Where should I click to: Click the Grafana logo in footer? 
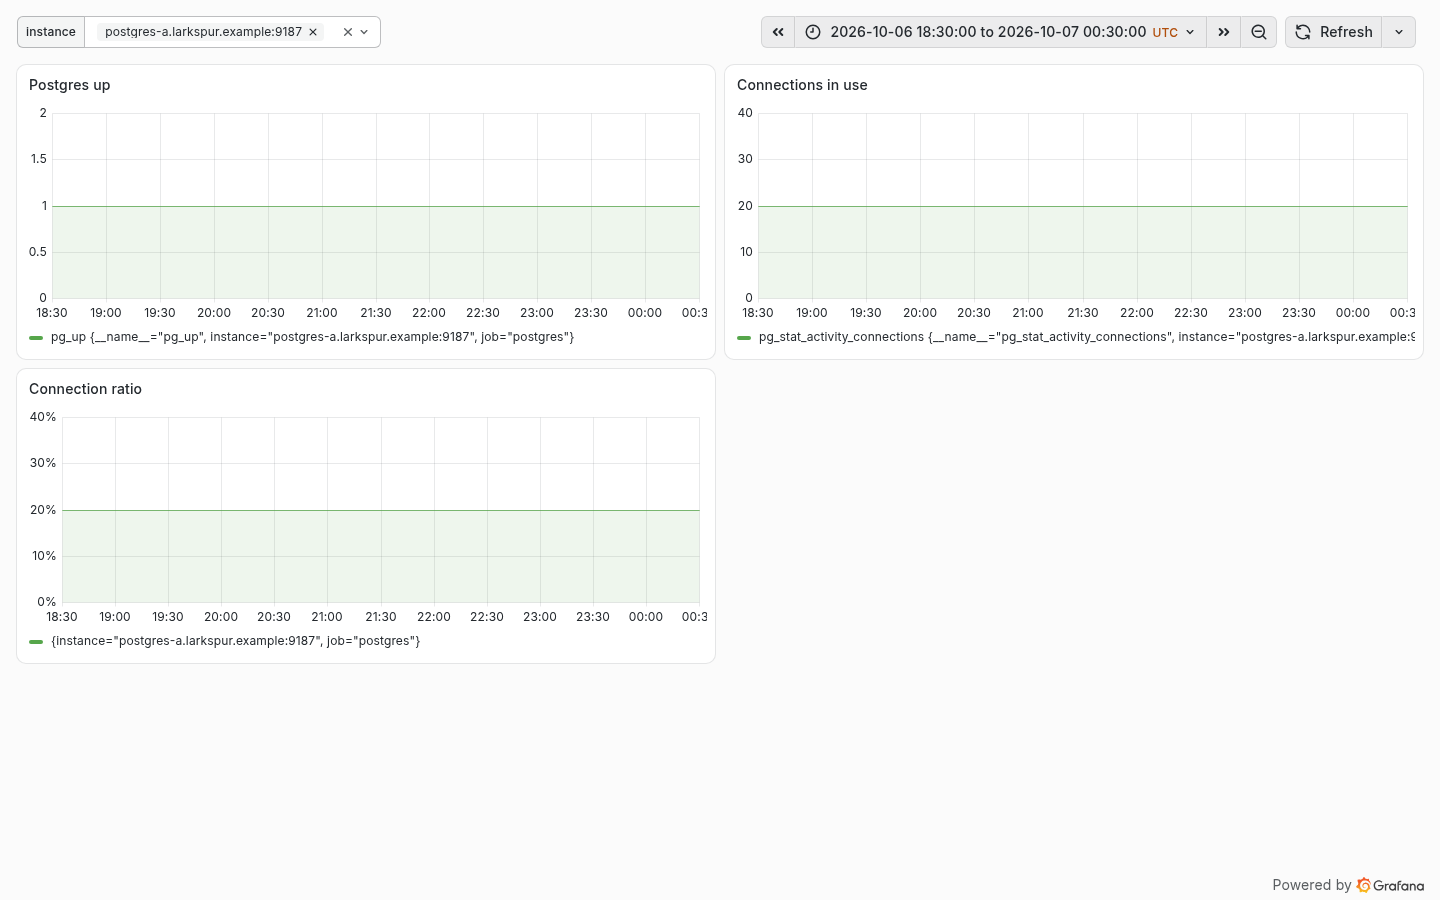pyautogui.click(x=1390, y=885)
